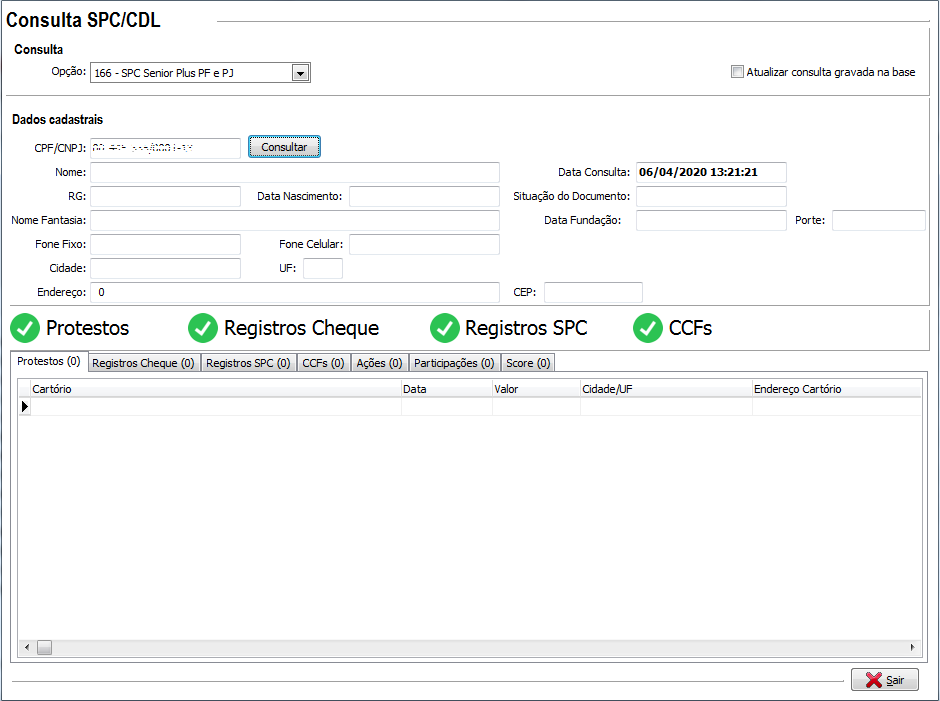The height and width of the screenshot is (701, 940).
Task: Open the Opção dropdown list
Action: tap(299, 72)
